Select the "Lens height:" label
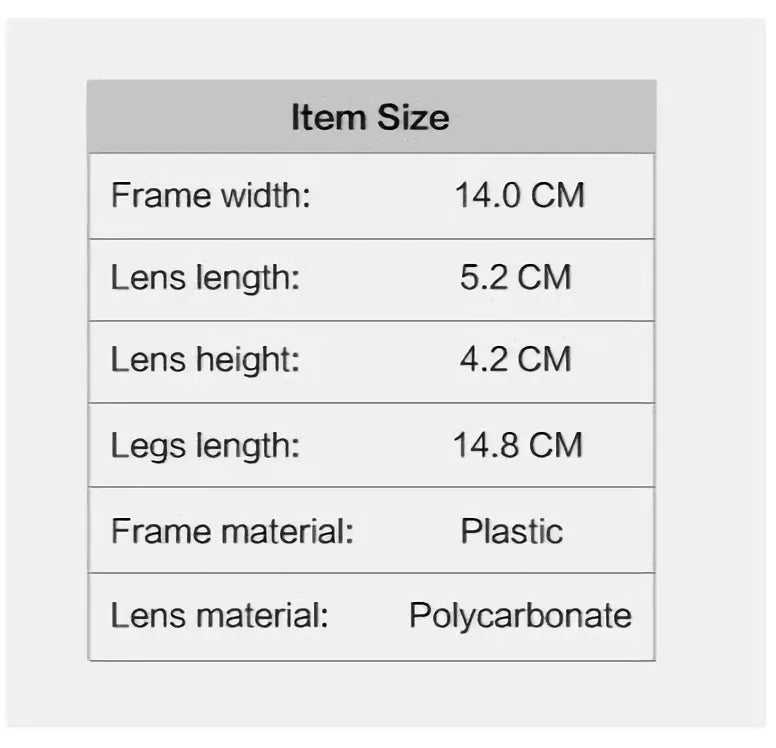This screenshot has width=776, height=748. 205,360
